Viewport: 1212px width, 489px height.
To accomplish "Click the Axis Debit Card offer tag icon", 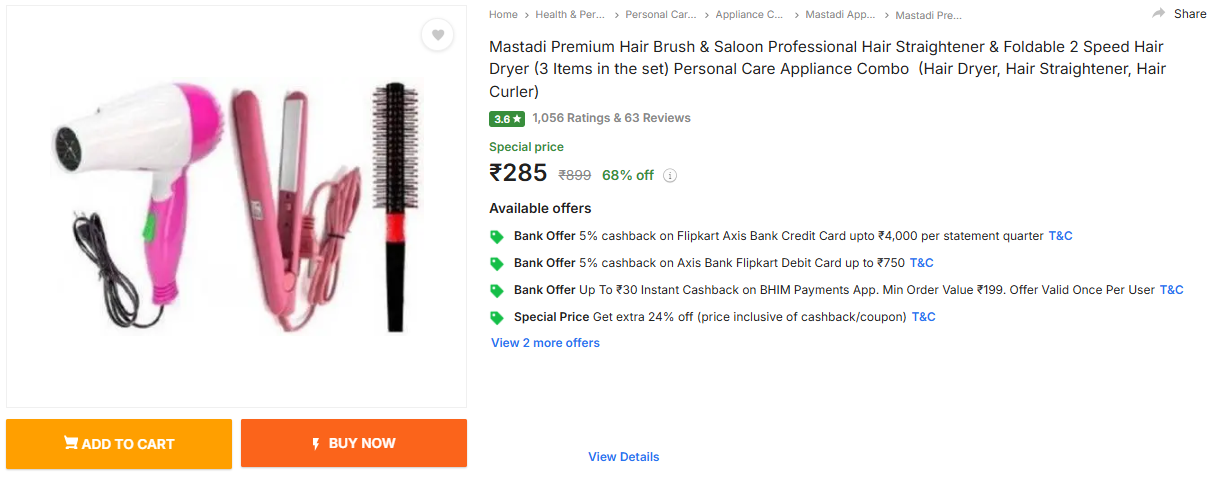I will tap(496, 264).
